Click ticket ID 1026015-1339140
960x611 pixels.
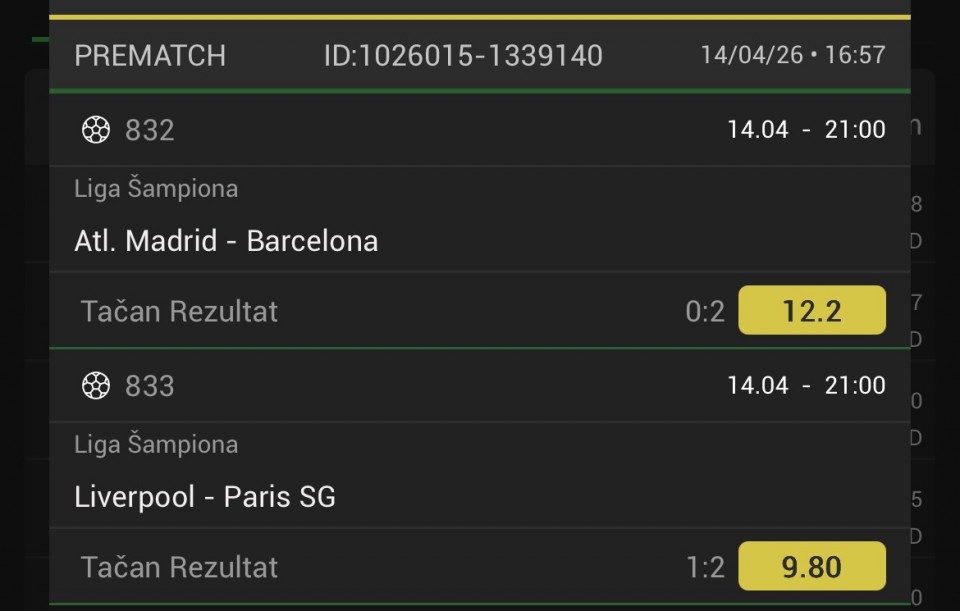[463, 56]
